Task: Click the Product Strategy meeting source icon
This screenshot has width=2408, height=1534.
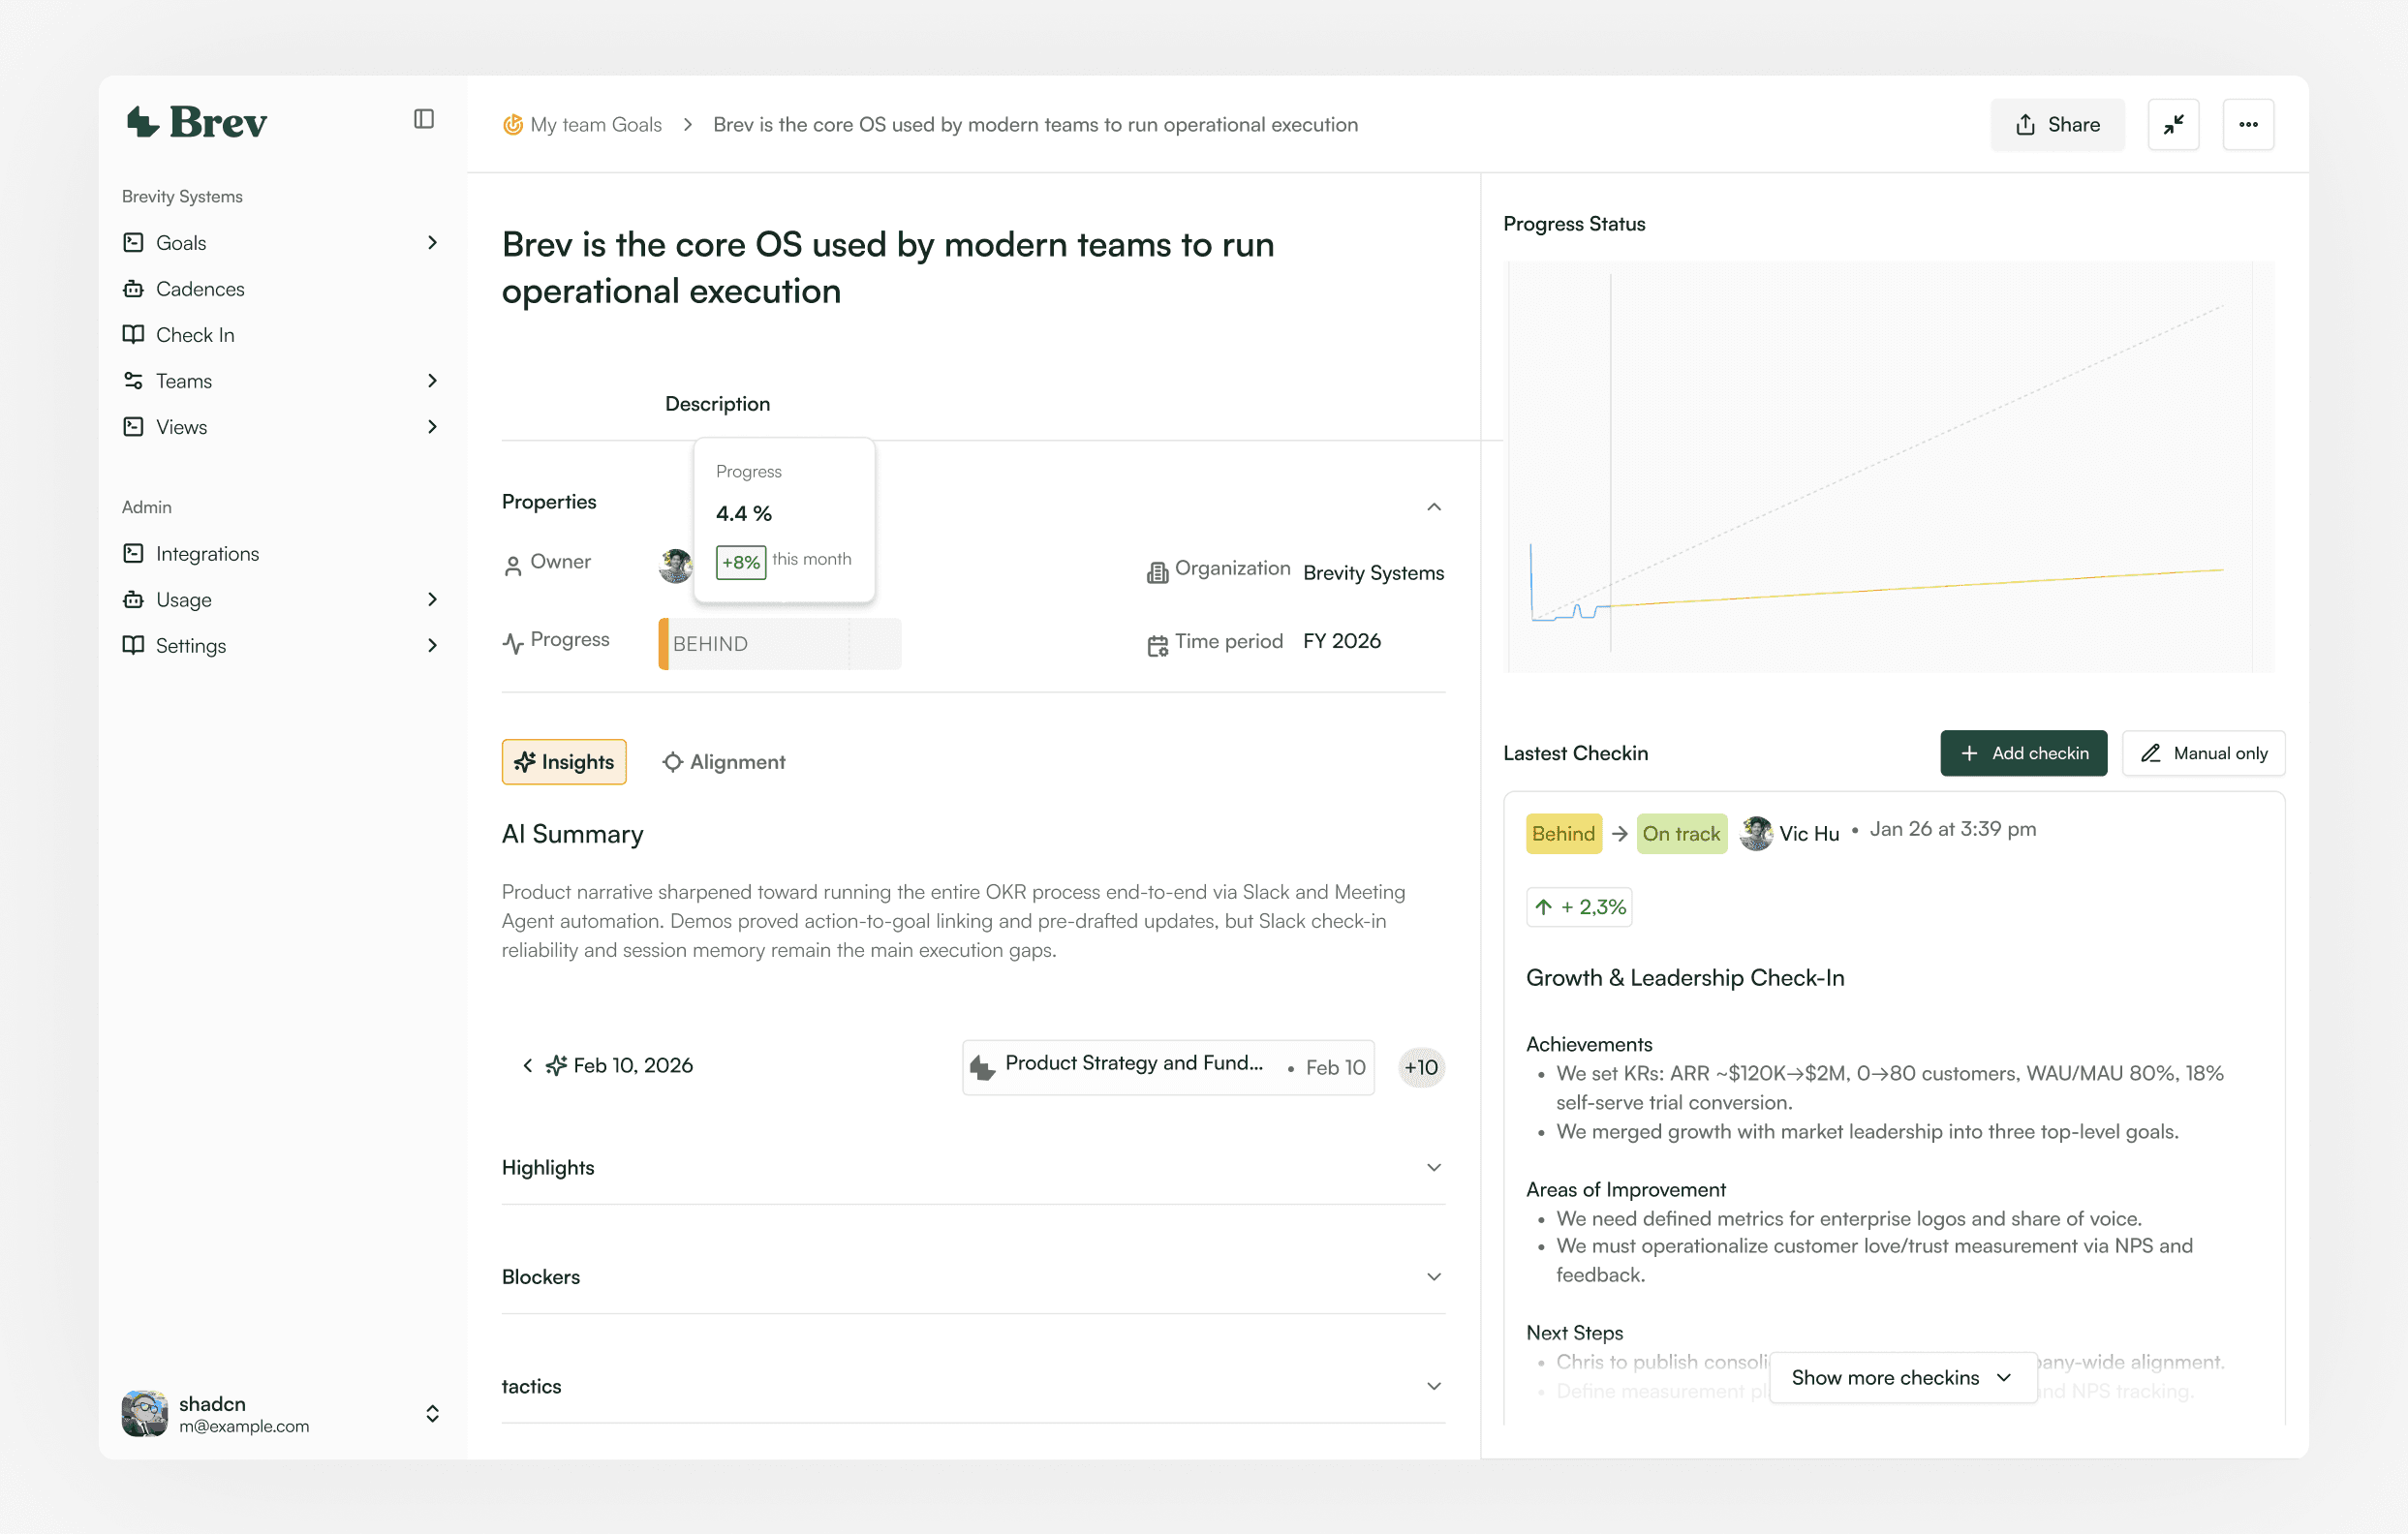Action: (983, 1068)
